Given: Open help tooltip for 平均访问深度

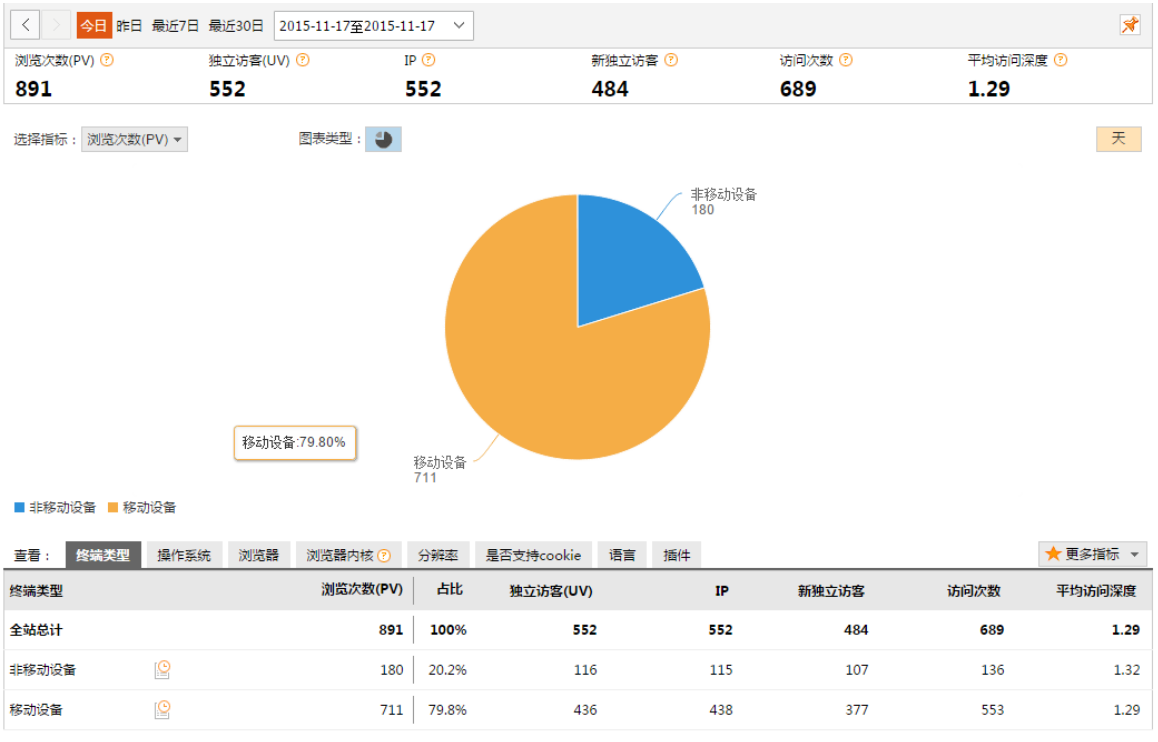Looking at the screenshot, I should [1062, 59].
